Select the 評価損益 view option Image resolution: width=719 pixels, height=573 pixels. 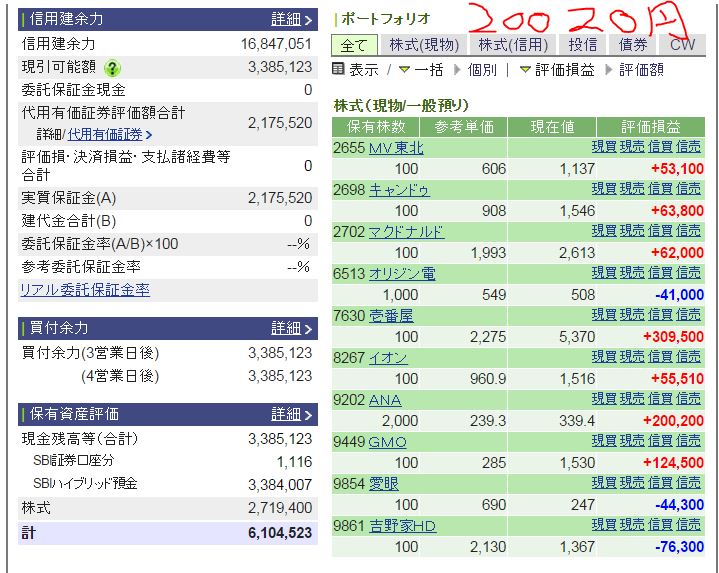[564, 70]
